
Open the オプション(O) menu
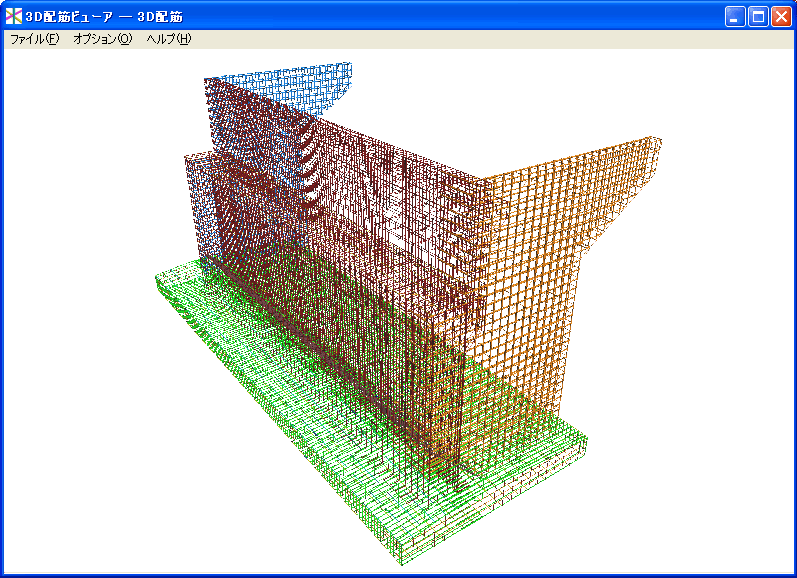click(103, 39)
